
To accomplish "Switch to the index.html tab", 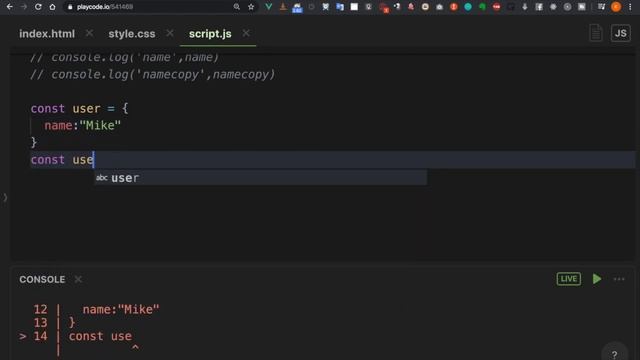I will coord(47,34).
